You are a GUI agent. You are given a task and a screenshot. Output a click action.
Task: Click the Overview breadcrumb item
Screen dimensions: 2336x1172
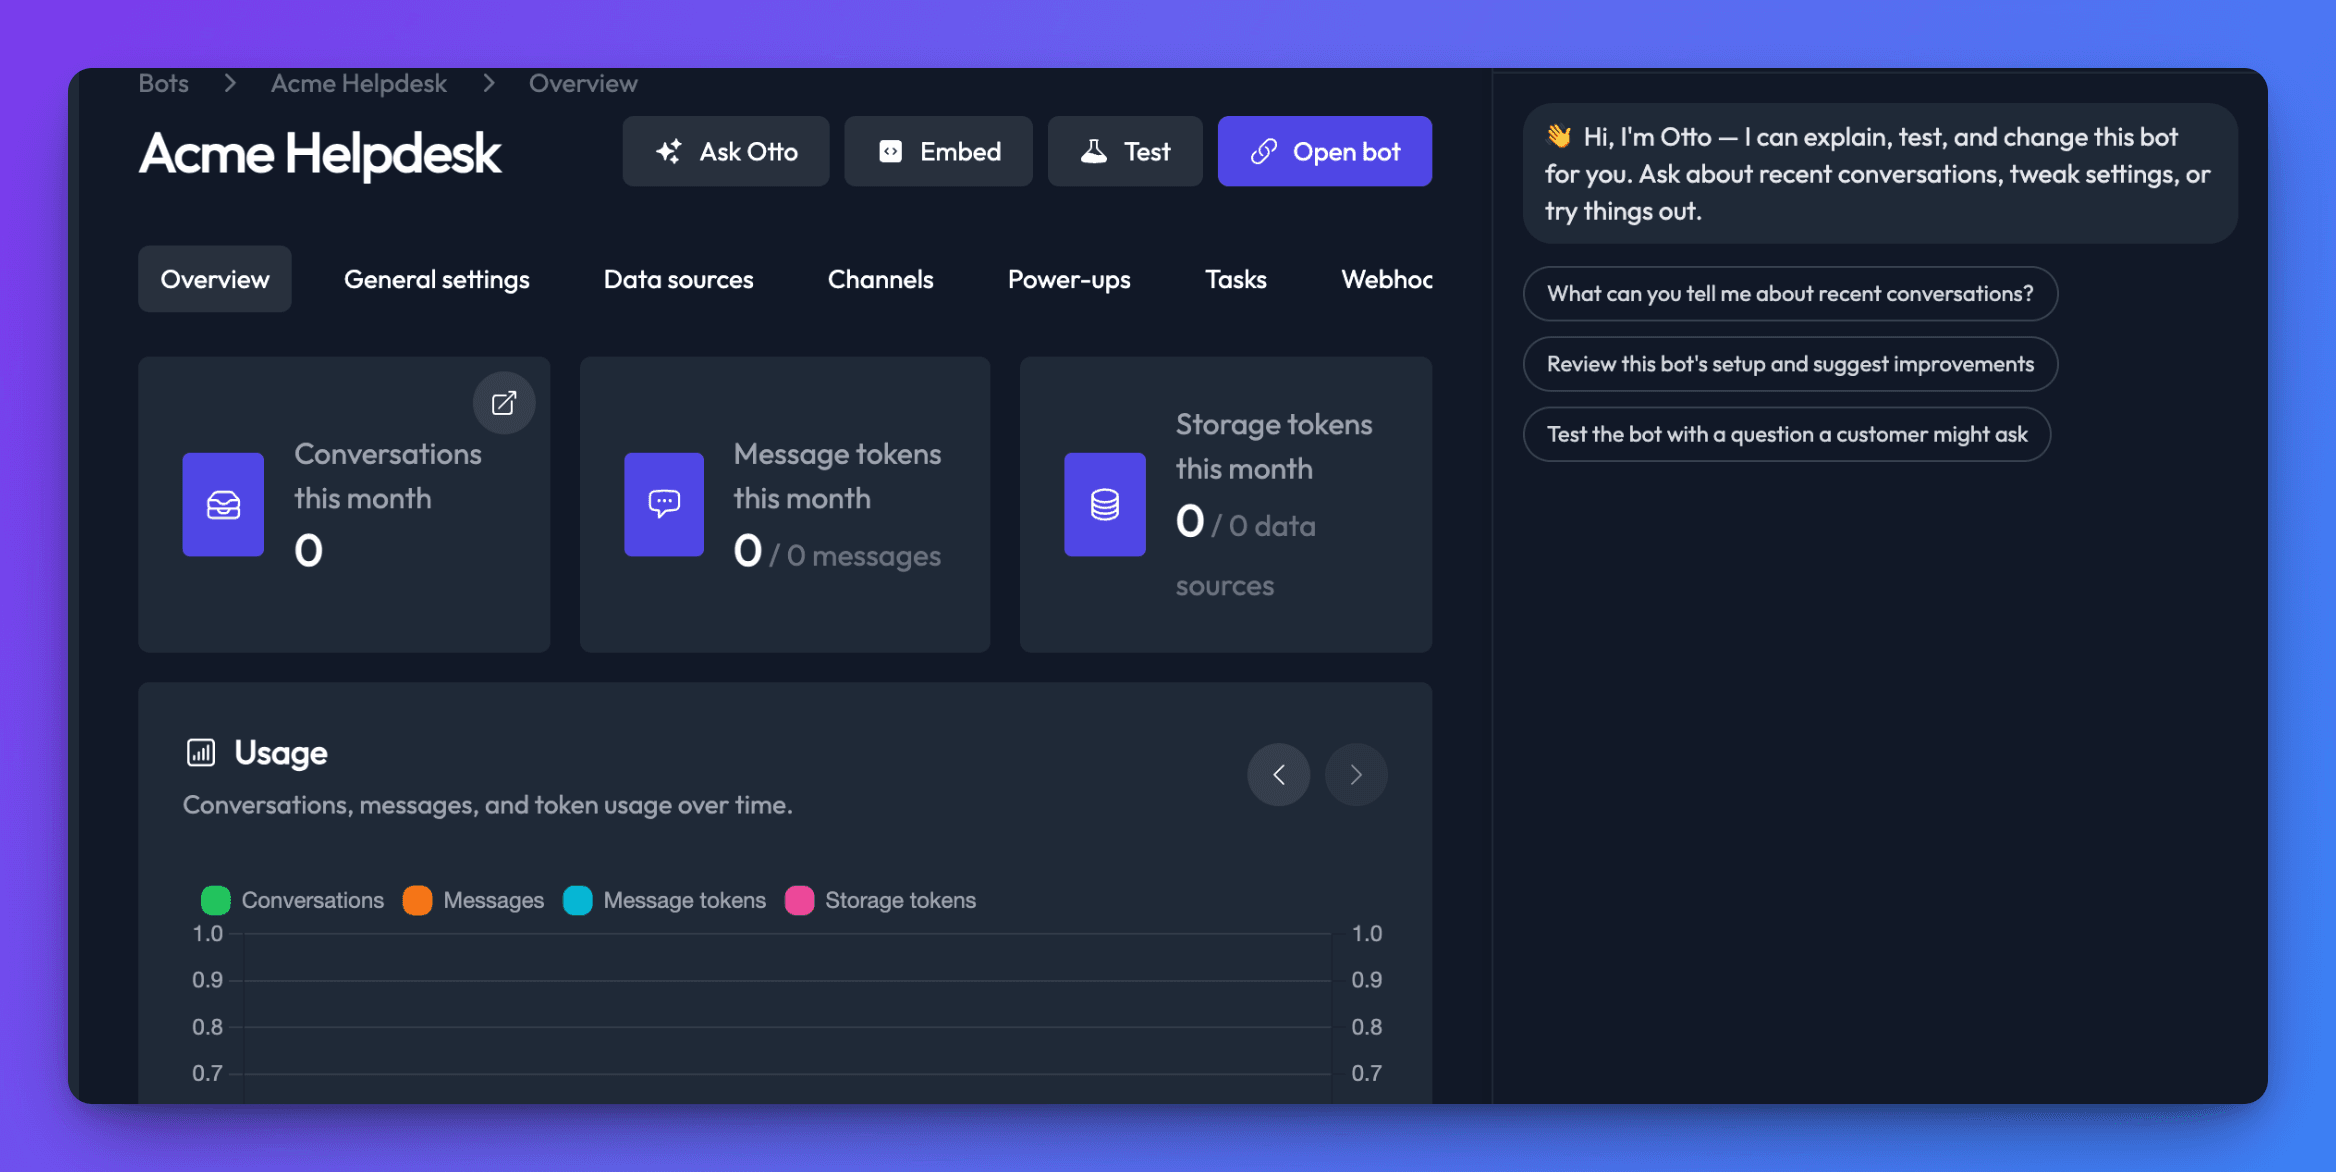click(583, 83)
